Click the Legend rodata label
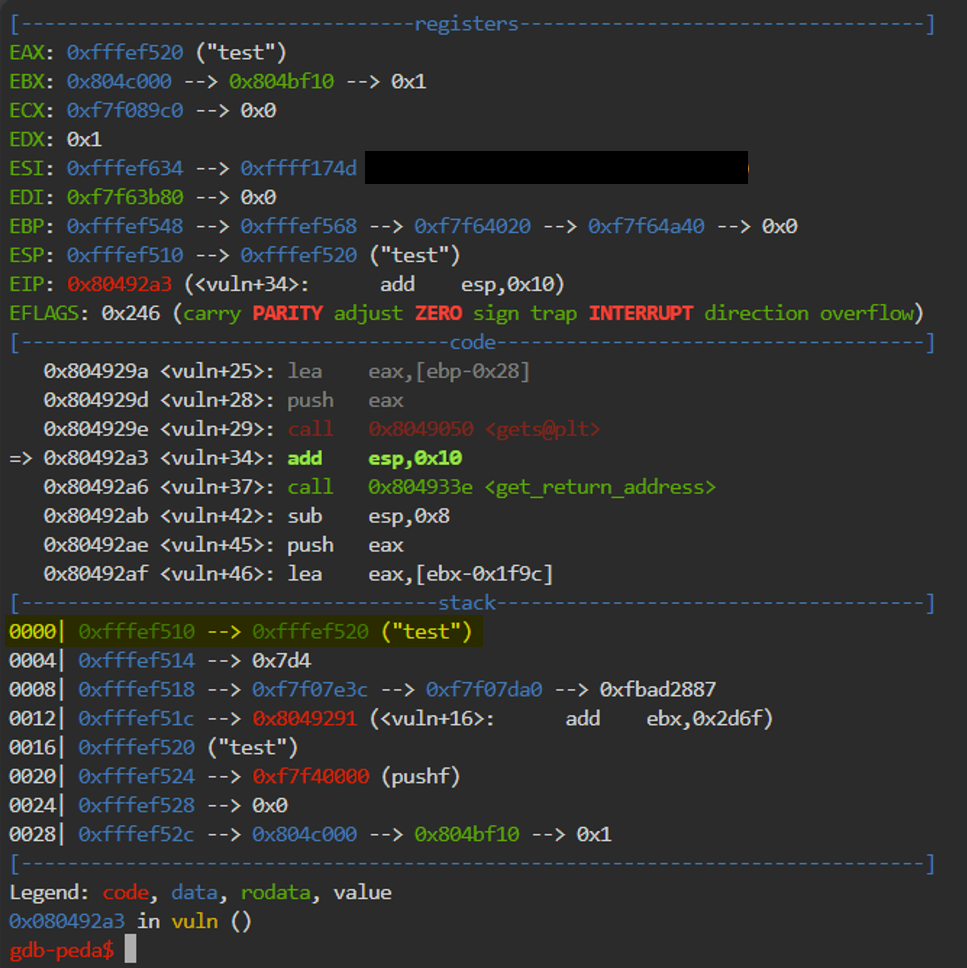 click(x=276, y=892)
